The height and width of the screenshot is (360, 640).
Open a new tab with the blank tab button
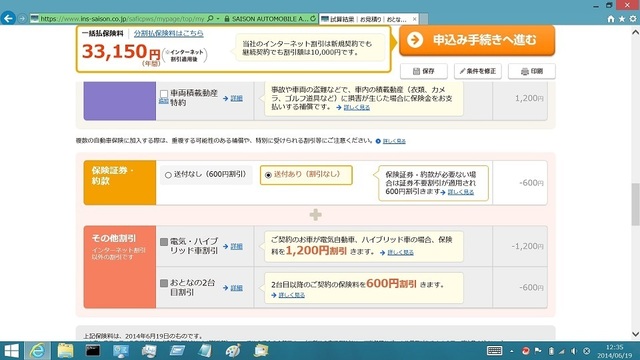pyautogui.click(x=424, y=19)
